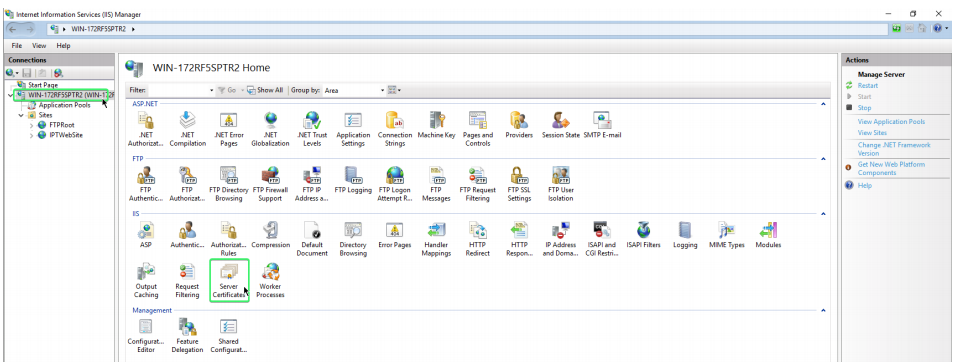The width and height of the screenshot is (963, 364).
Task: Open the FTP Firewall Support feature
Action: (270, 184)
